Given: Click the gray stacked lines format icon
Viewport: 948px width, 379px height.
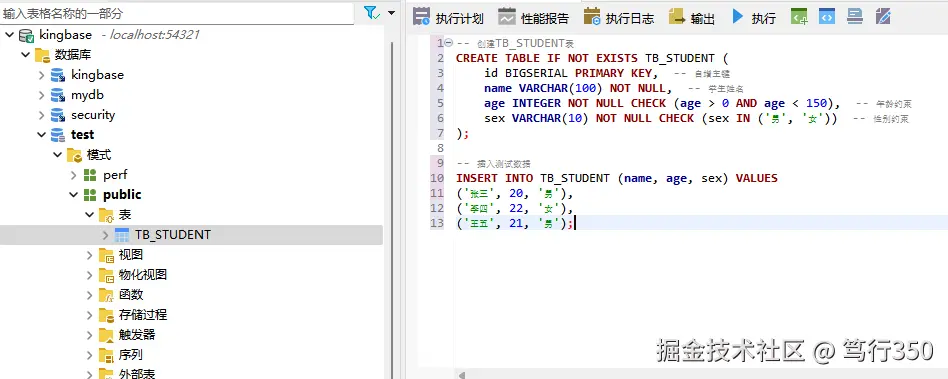Looking at the screenshot, I should 854,16.
